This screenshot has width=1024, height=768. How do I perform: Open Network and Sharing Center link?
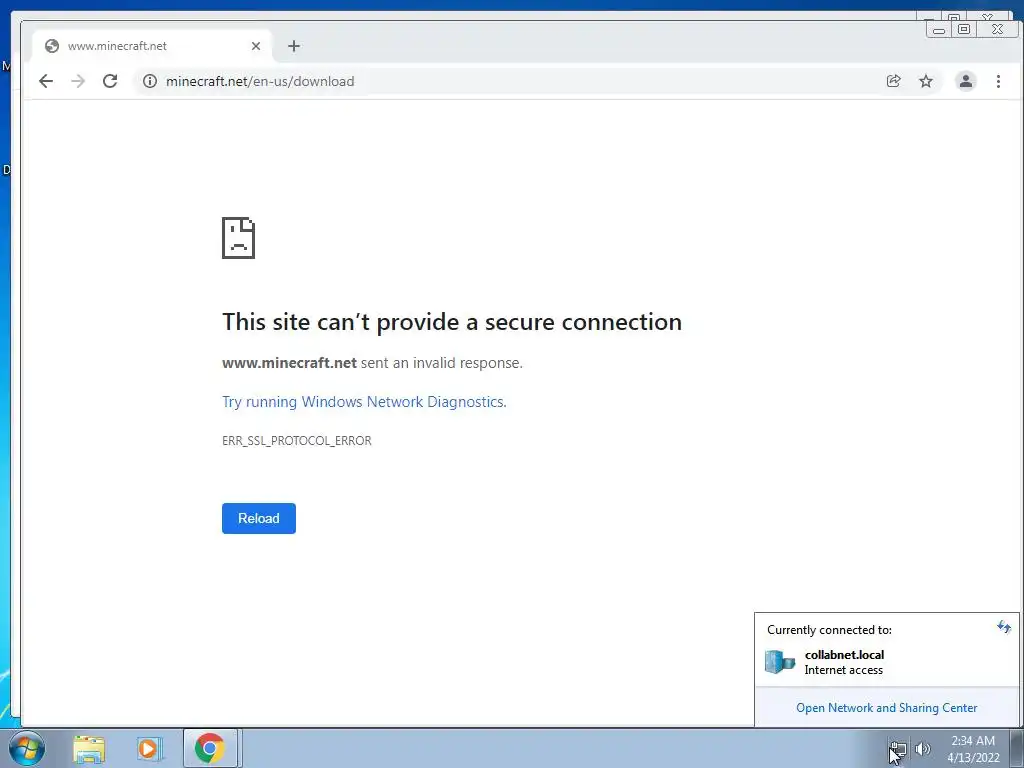point(886,708)
